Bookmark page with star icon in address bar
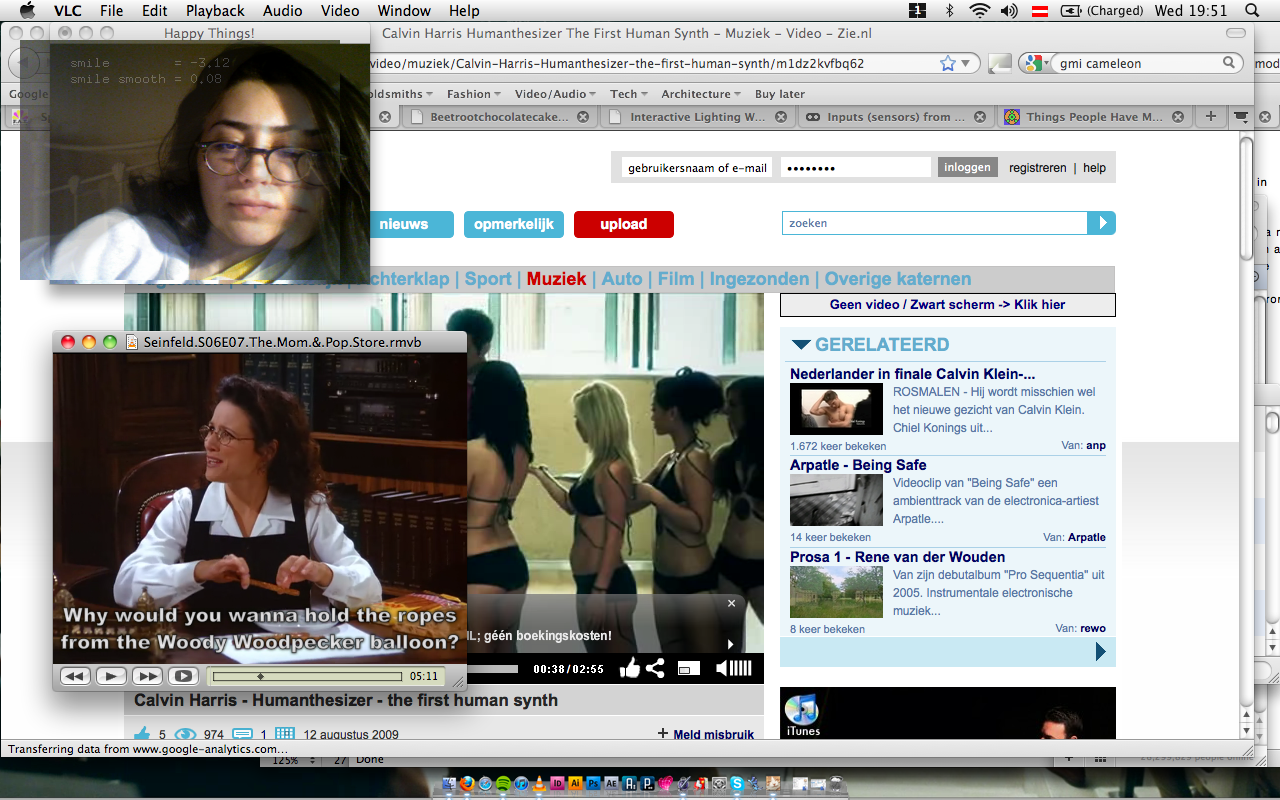The width and height of the screenshot is (1280, 800). coord(947,63)
